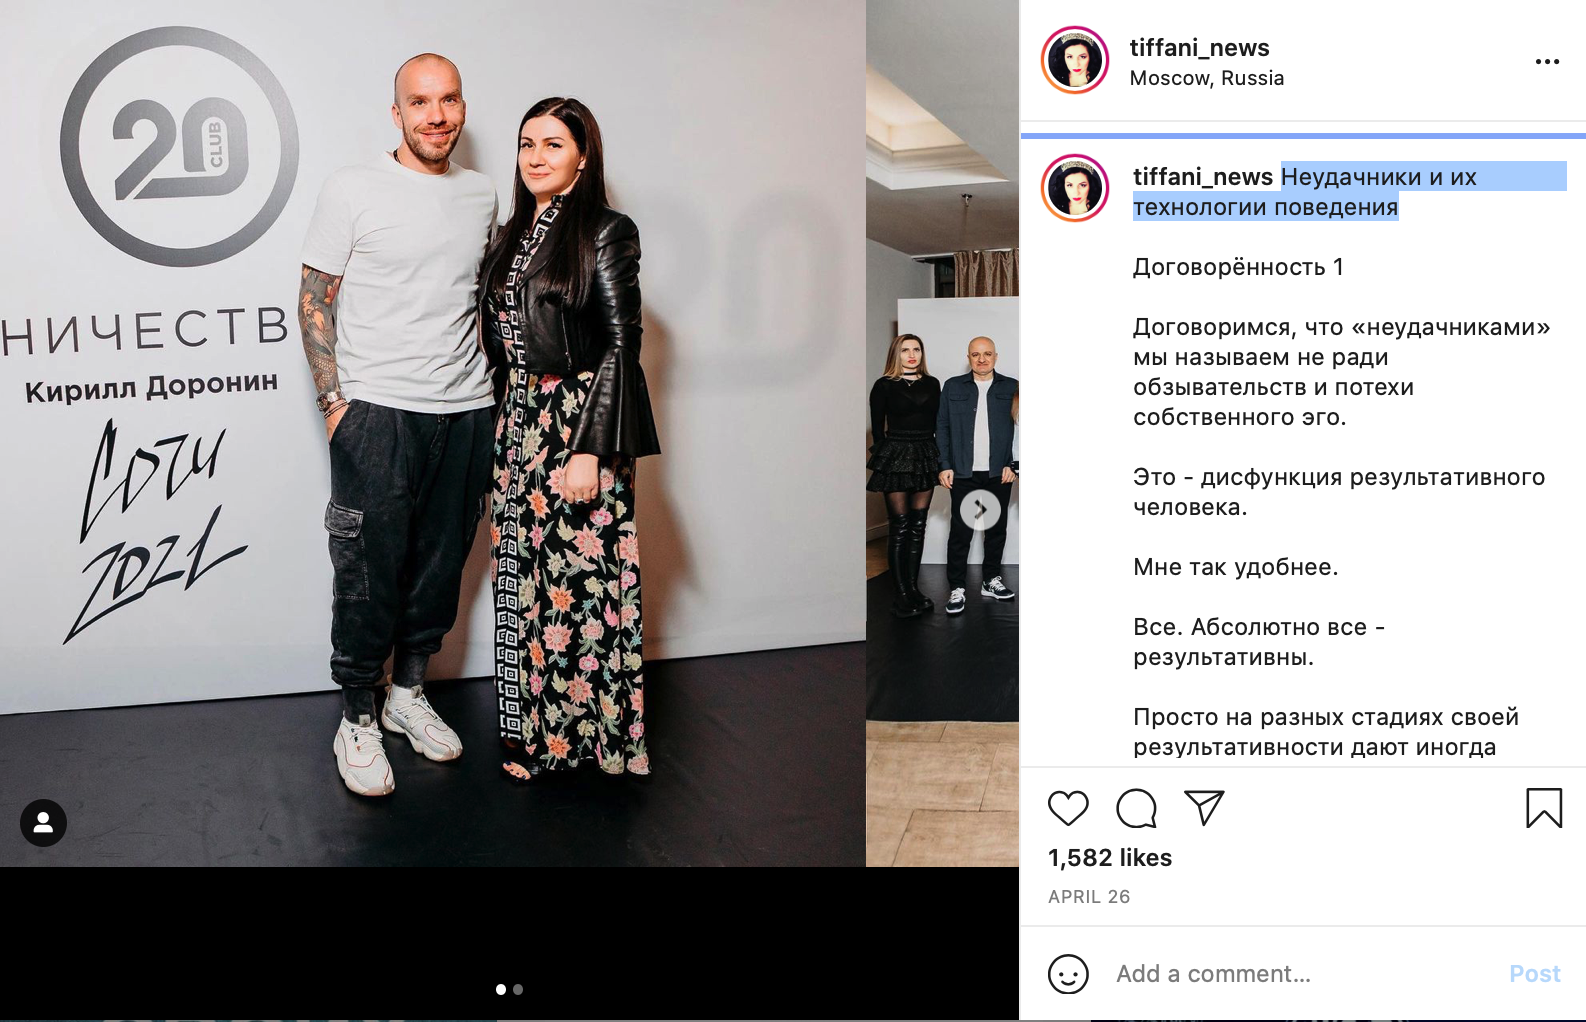1586x1022 pixels.
Task: Share post using paper plane icon
Action: point(1204,808)
